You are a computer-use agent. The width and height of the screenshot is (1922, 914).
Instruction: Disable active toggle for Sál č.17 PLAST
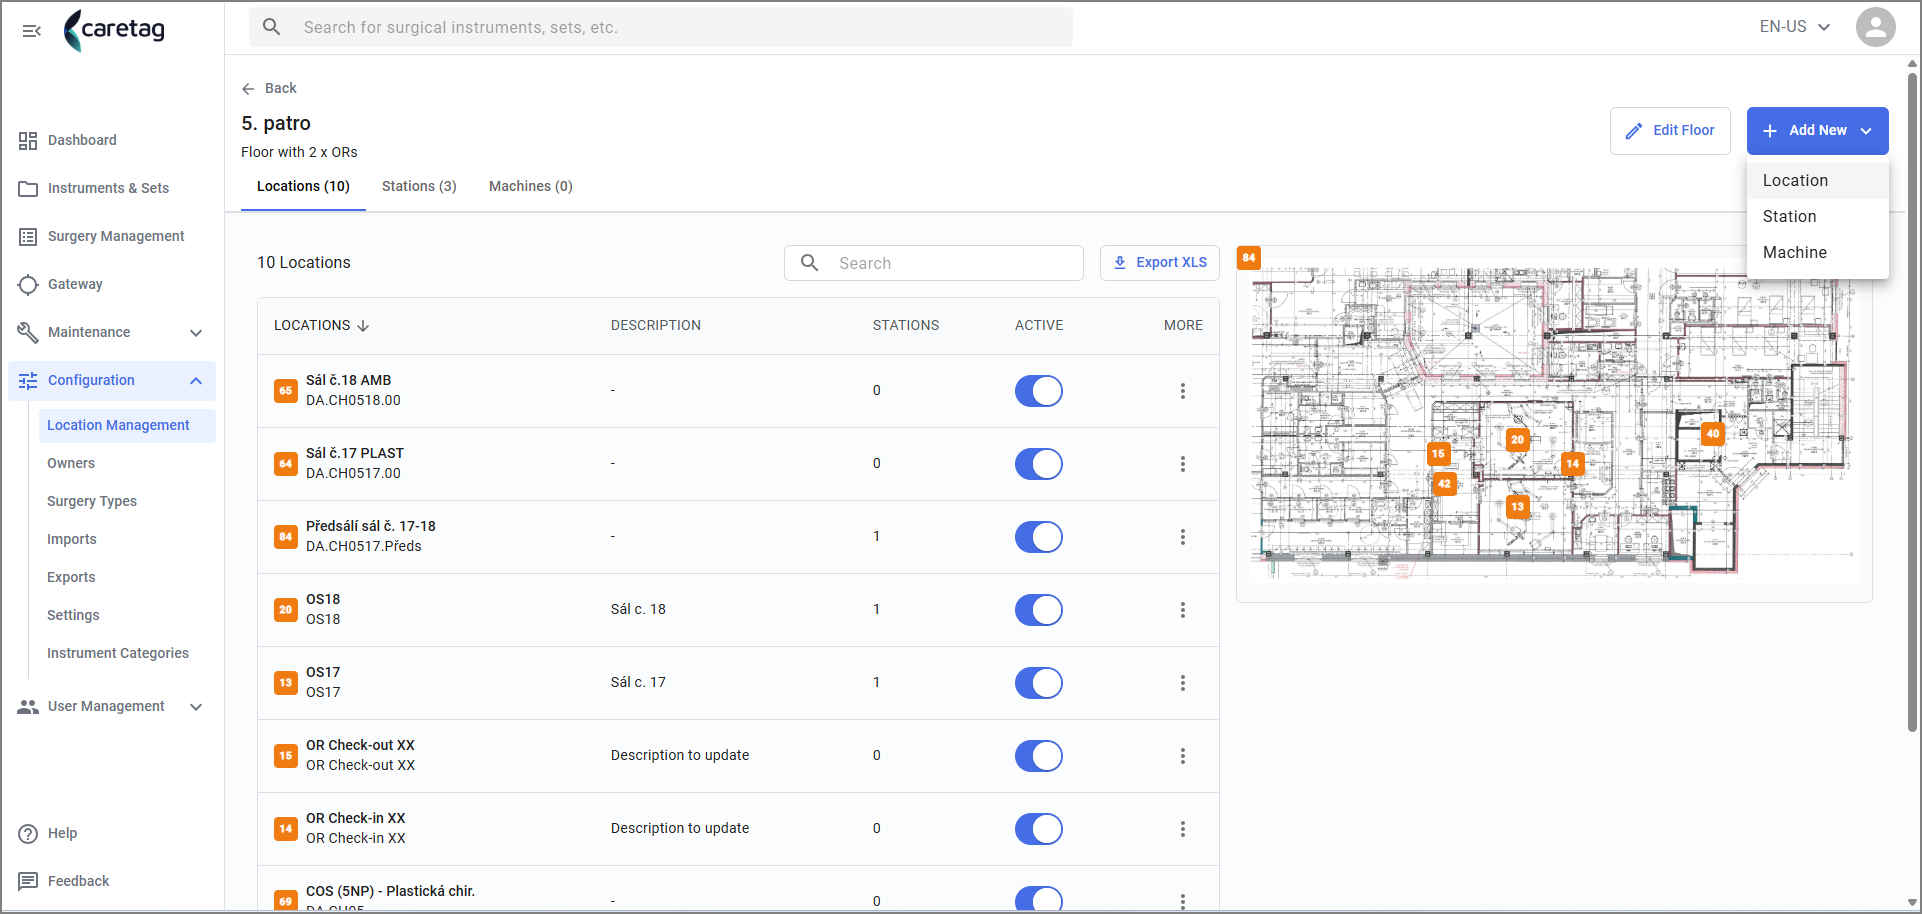point(1038,464)
